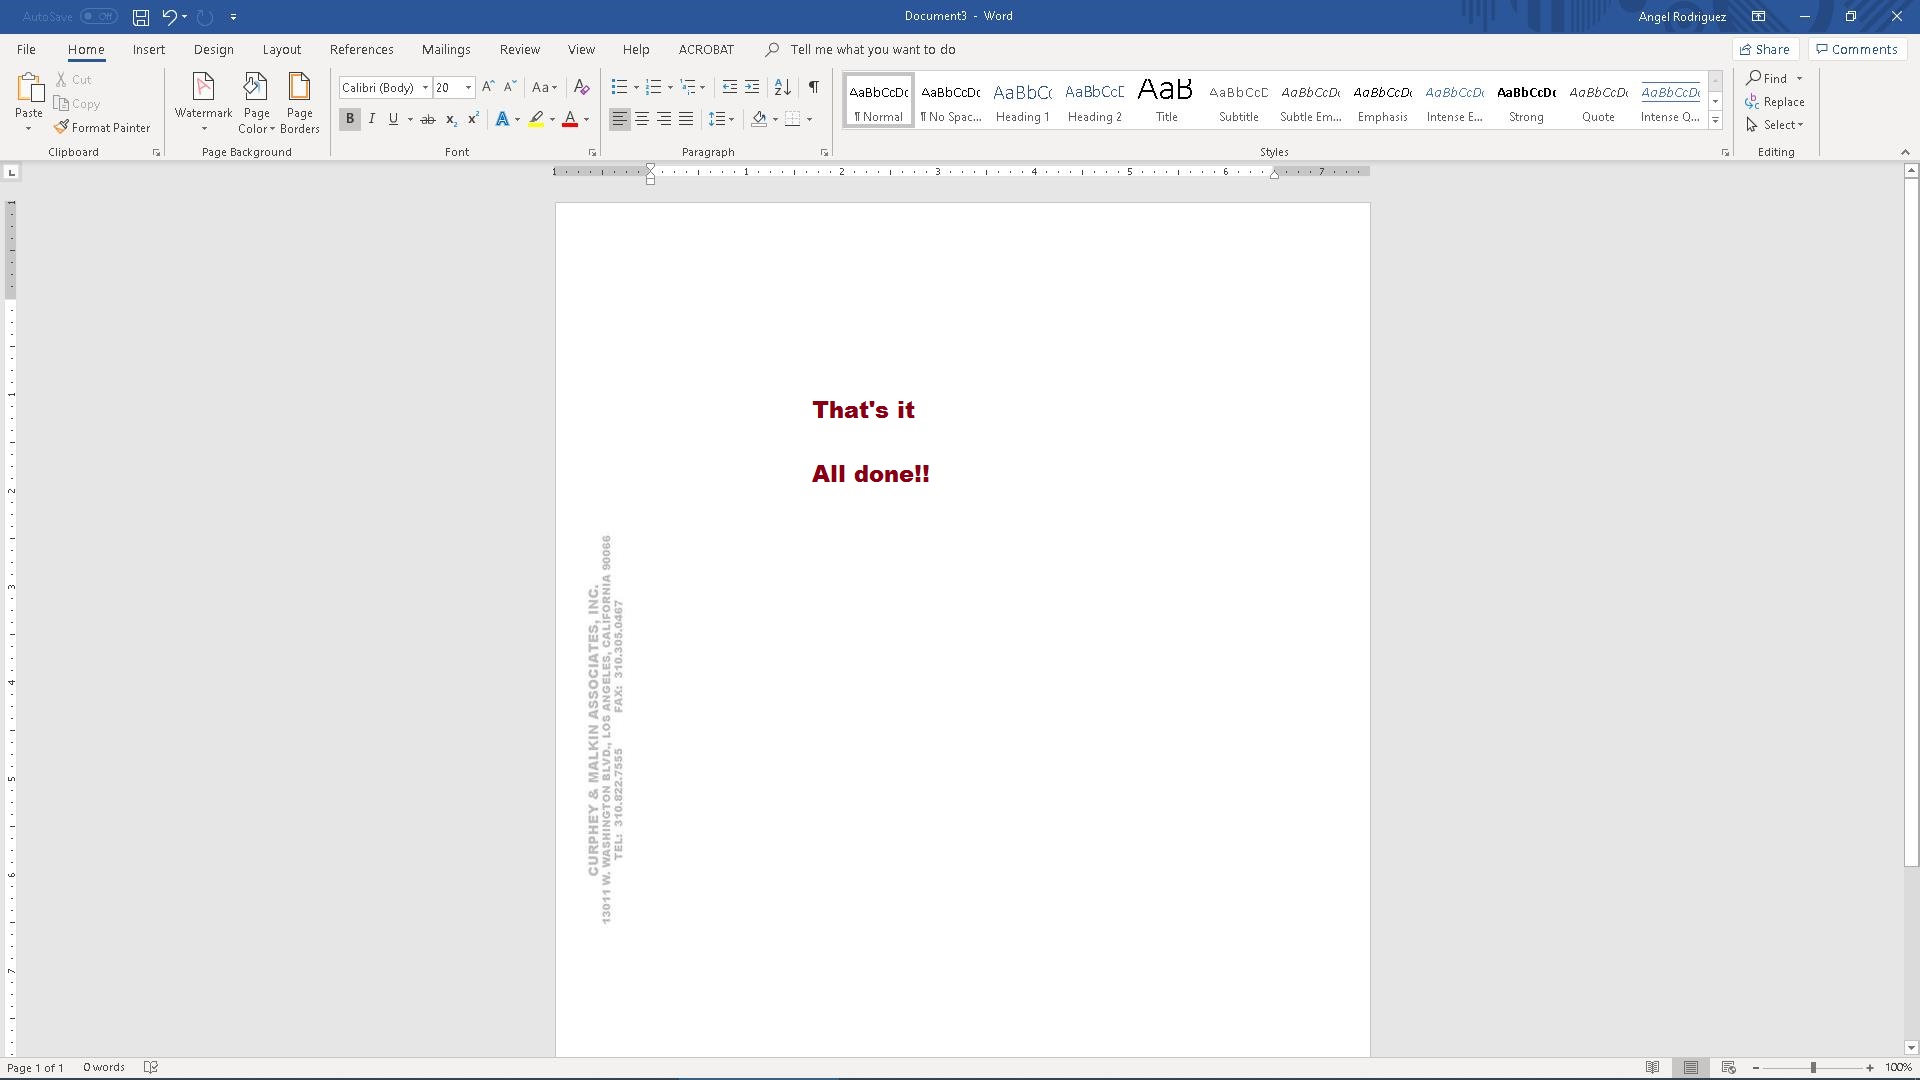Toggle AutoSave switch
Image resolution: width=1920 pixels, height=1080 pixels.
[98, 17]
